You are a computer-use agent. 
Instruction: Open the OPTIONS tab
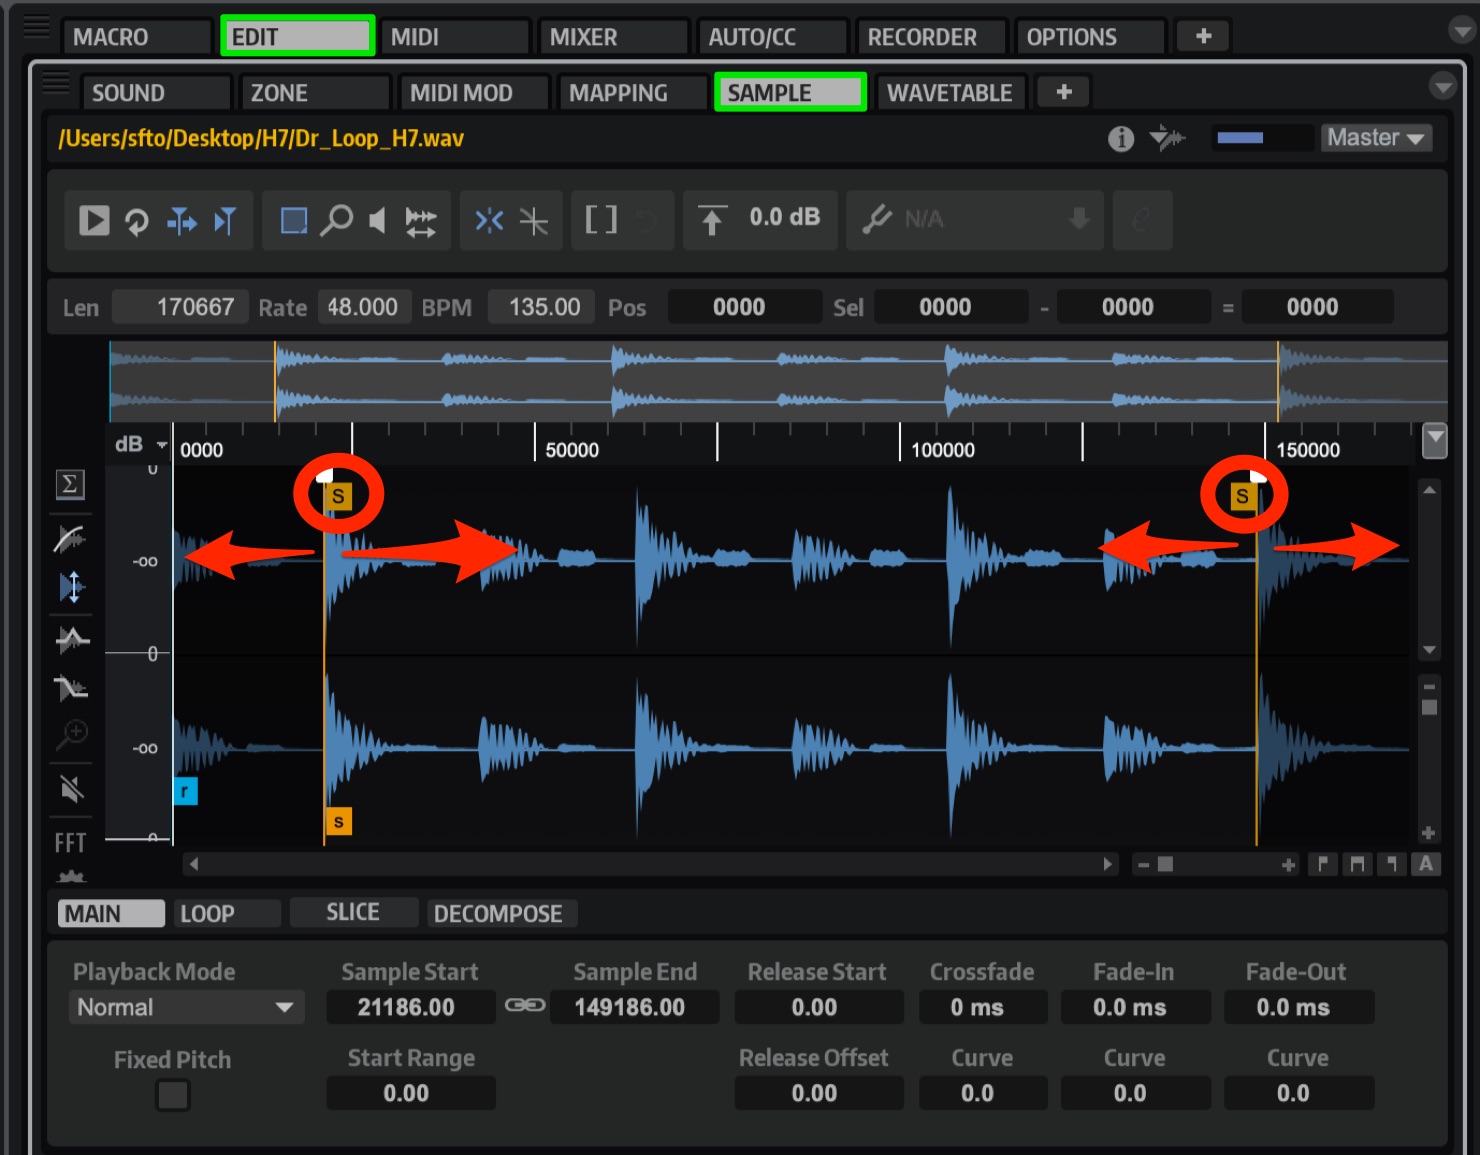point(1091,37)
